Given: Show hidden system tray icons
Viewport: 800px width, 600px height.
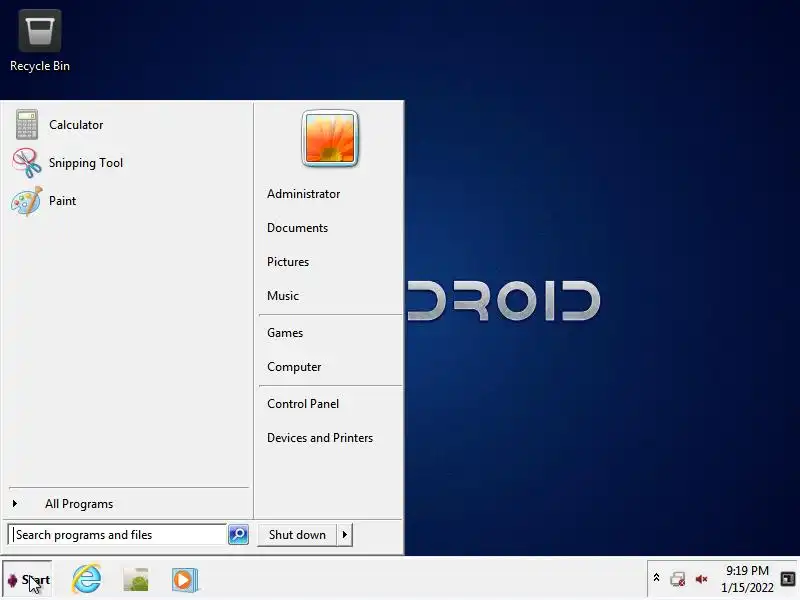Looking at the screenshot, I should pos(656,578).
